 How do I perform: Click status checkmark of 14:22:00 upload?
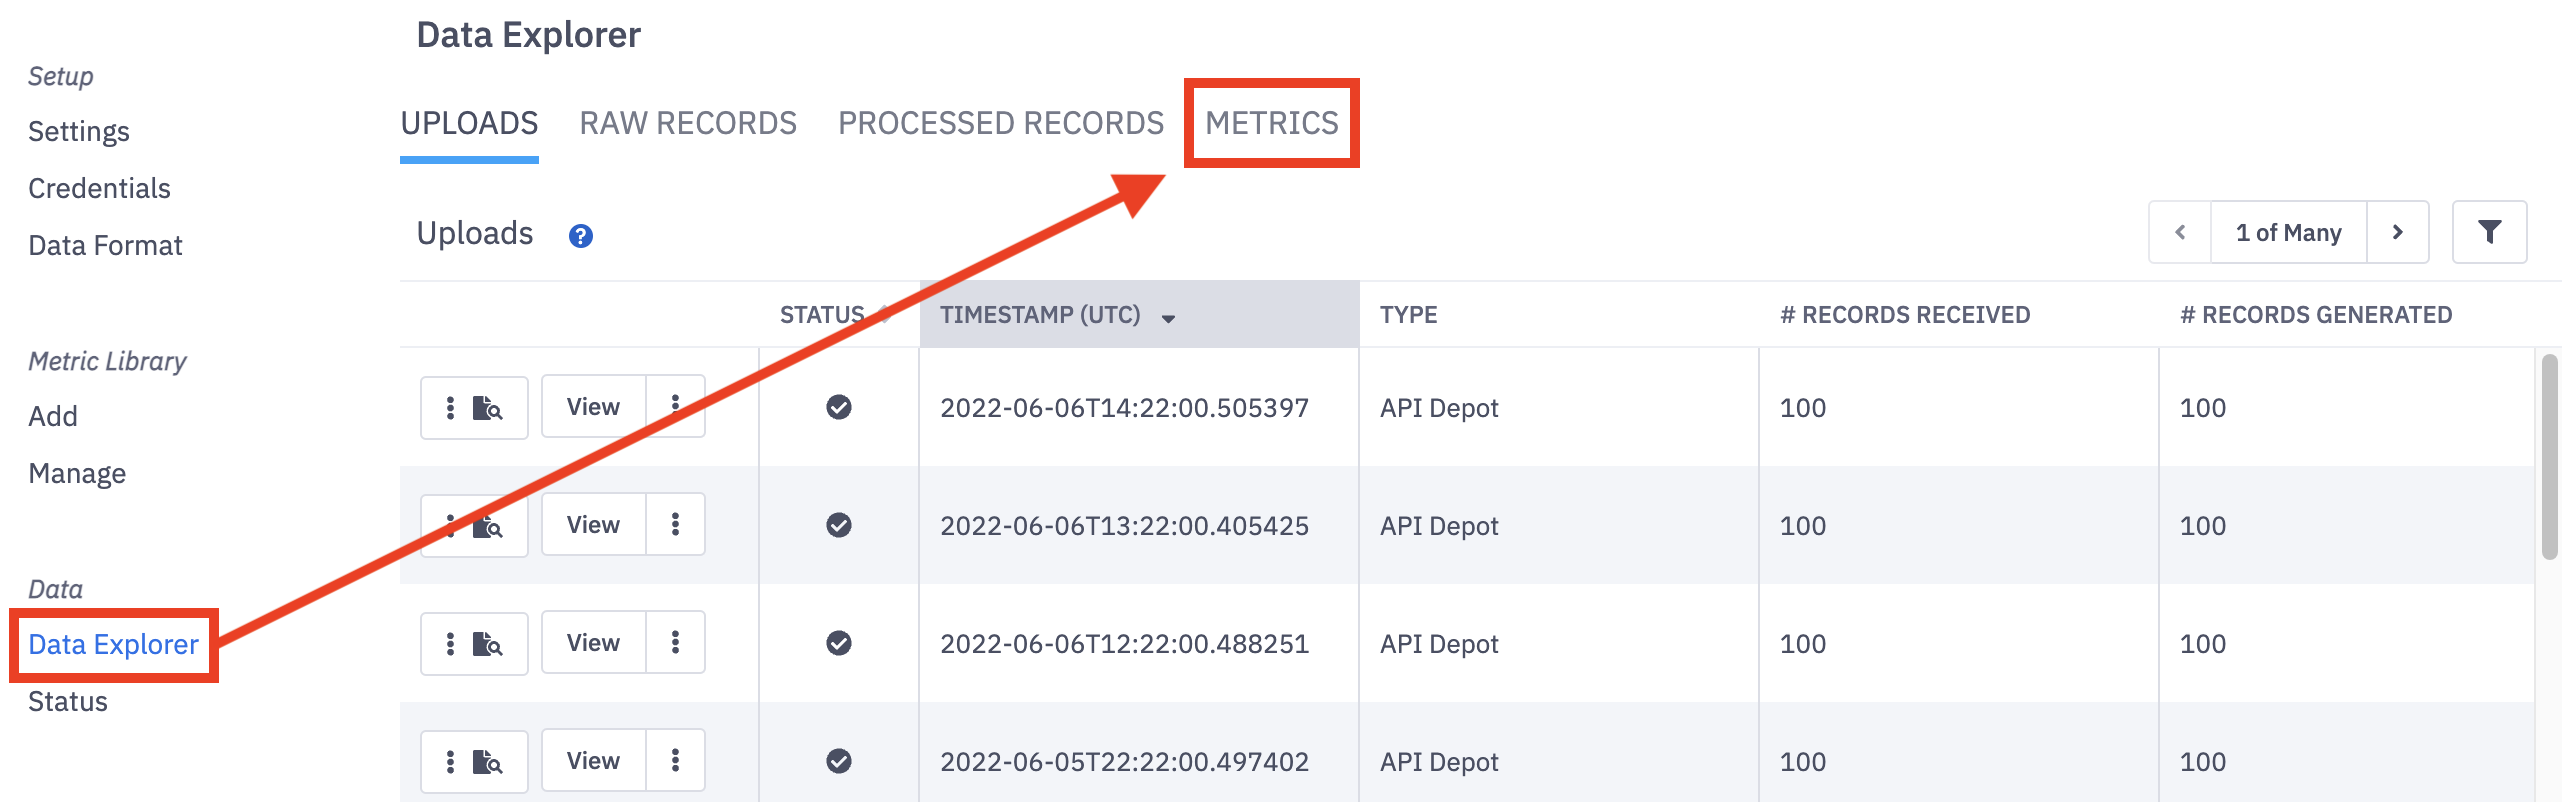pos(838,407)
